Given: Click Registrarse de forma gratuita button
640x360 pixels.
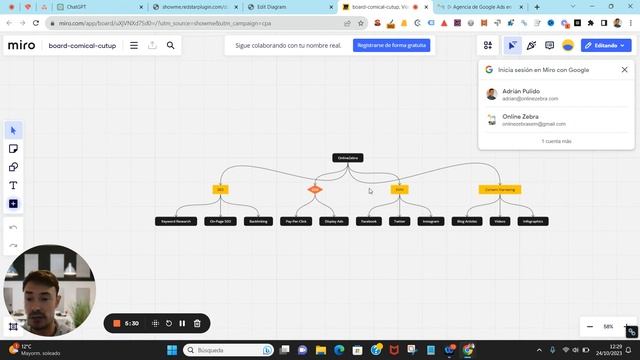Looking at the screenshot, I should pyautogui.click(x=391, y=45).
